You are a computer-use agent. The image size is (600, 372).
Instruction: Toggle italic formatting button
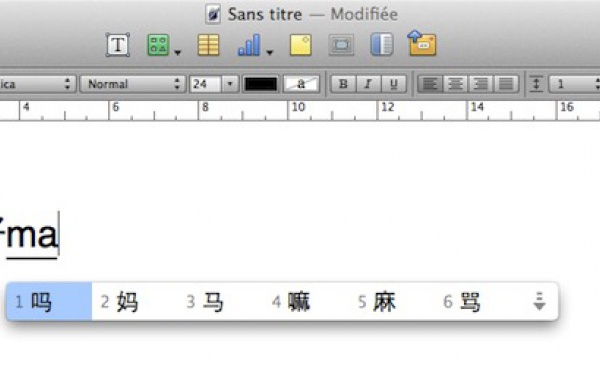pos(368,84)
